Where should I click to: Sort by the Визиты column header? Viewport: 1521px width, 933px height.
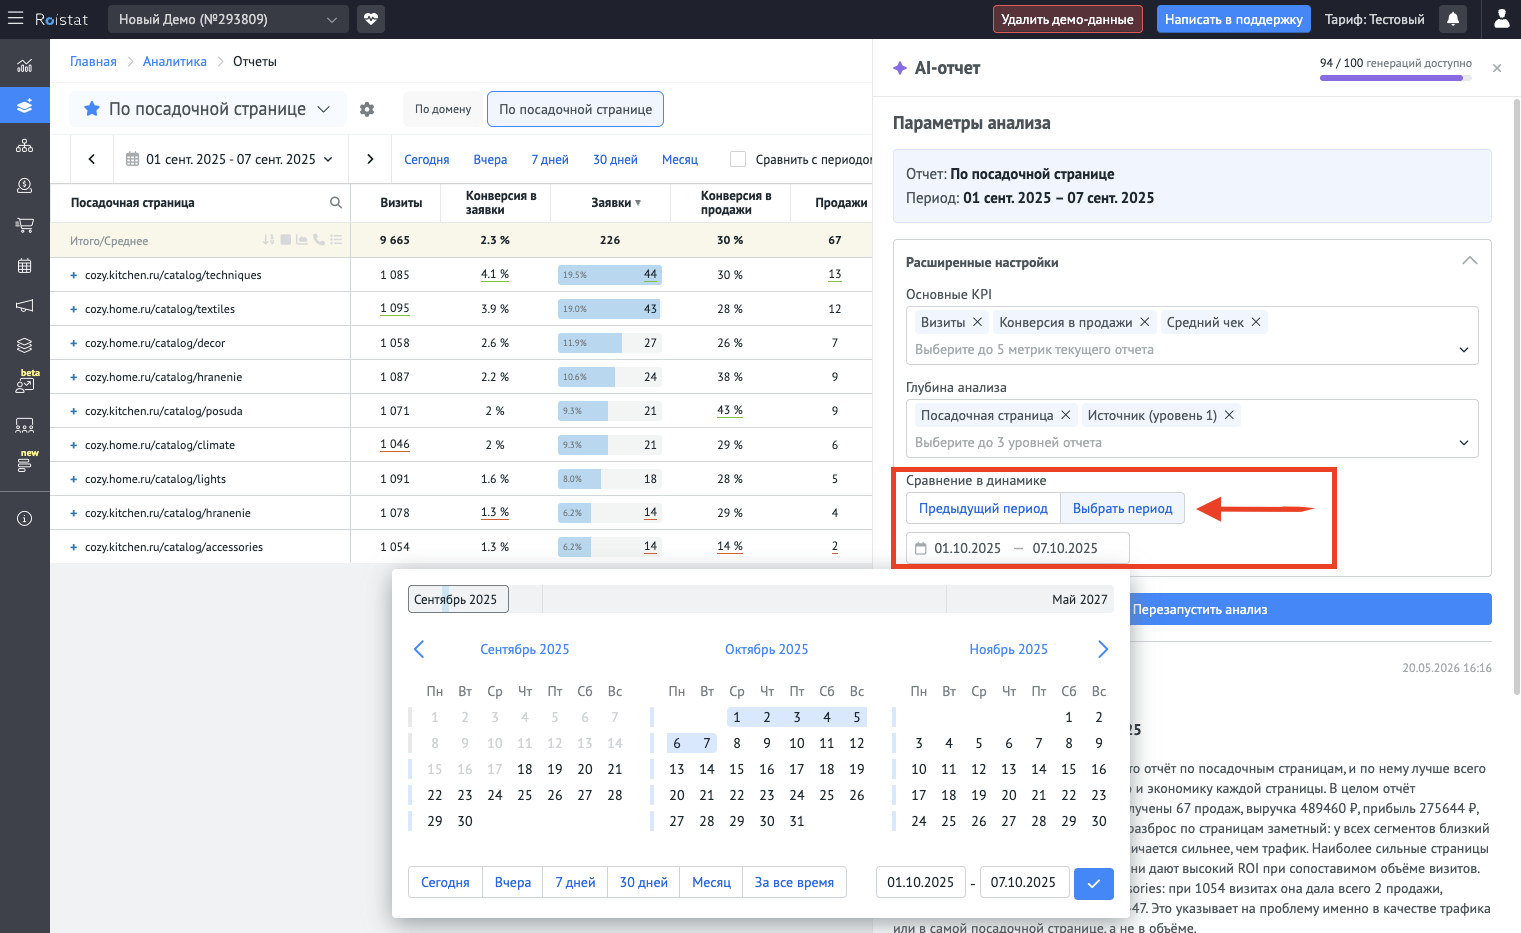click(401, 203)
